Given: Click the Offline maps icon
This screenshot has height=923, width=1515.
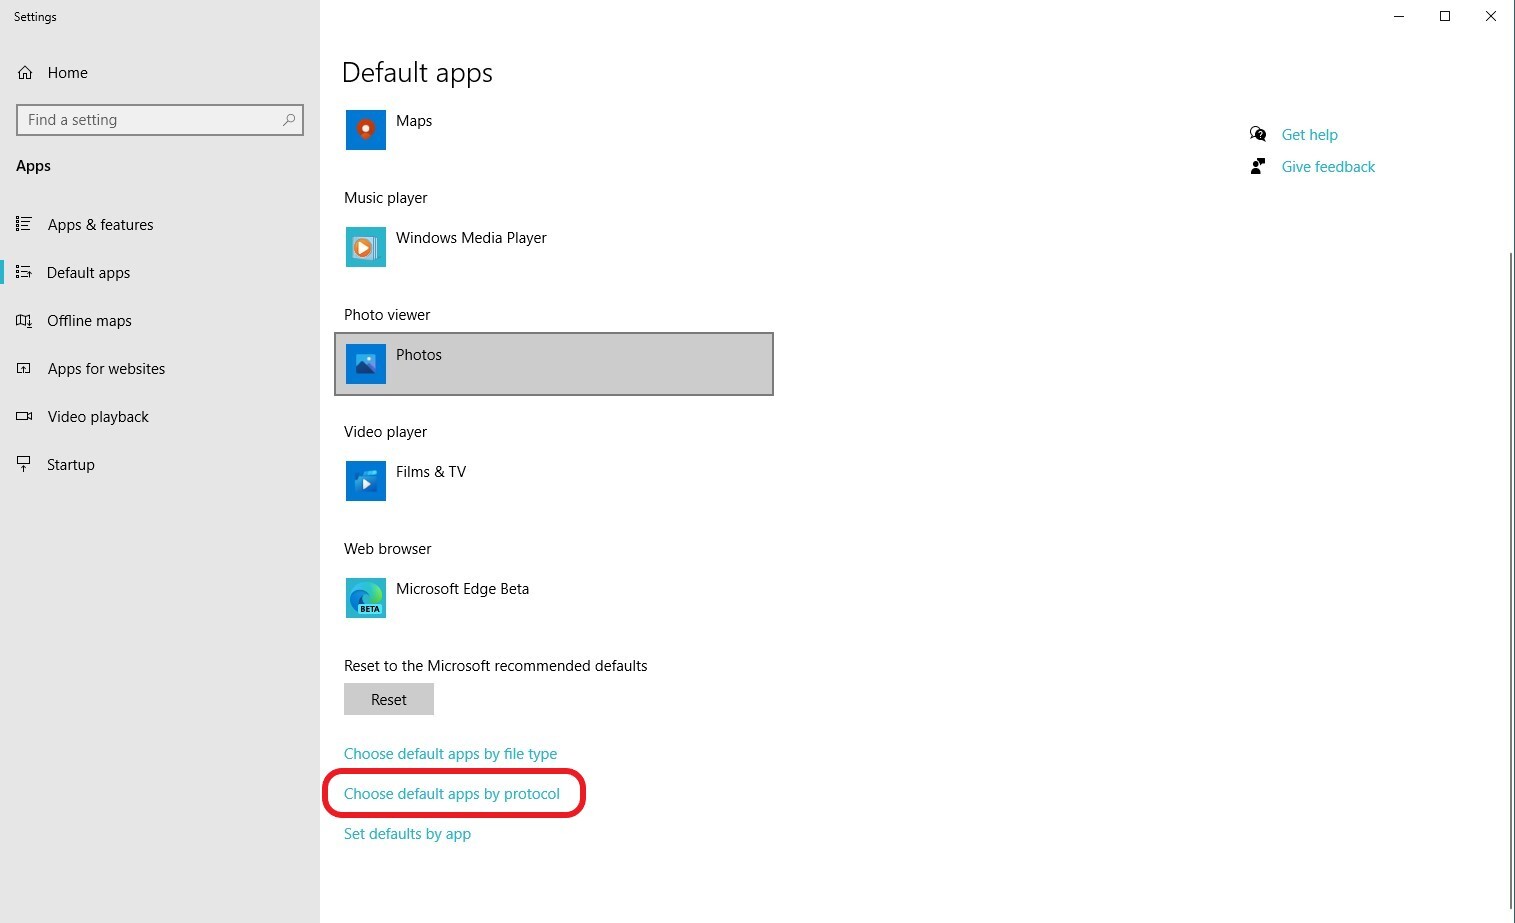Looking at the screenshot, I should tap(24, 320).
